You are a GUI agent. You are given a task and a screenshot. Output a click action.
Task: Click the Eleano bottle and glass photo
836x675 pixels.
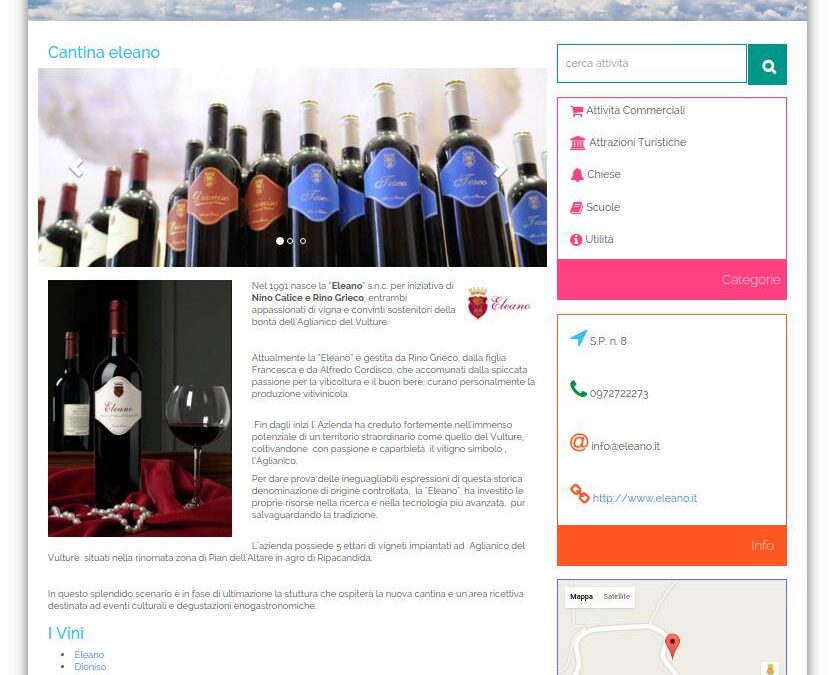click(140, 408)
